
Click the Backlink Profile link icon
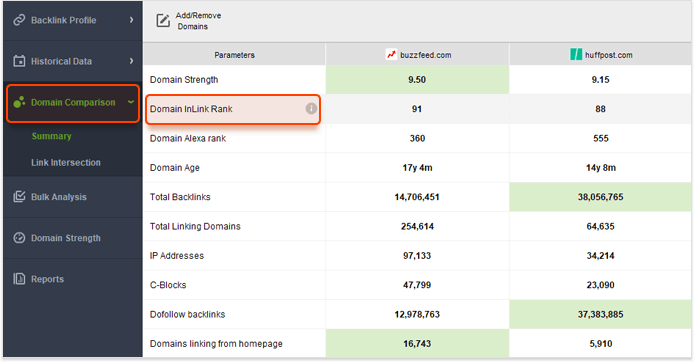pyautogui.click(x=19, y=20)
